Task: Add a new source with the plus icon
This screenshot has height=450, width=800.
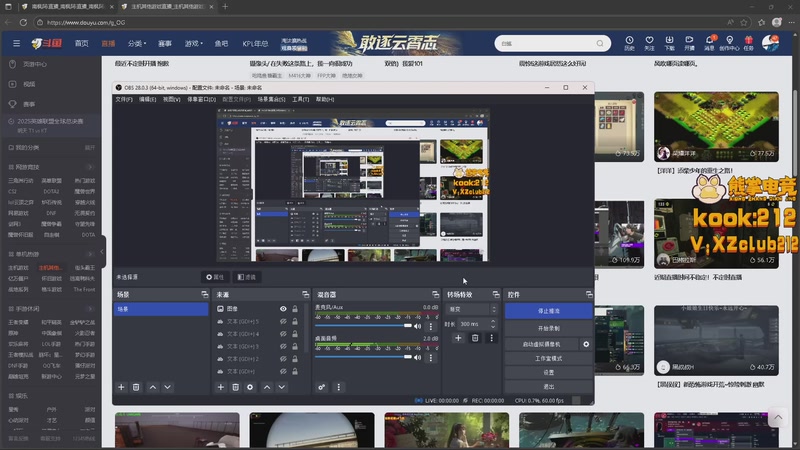Action: point(220,387)
